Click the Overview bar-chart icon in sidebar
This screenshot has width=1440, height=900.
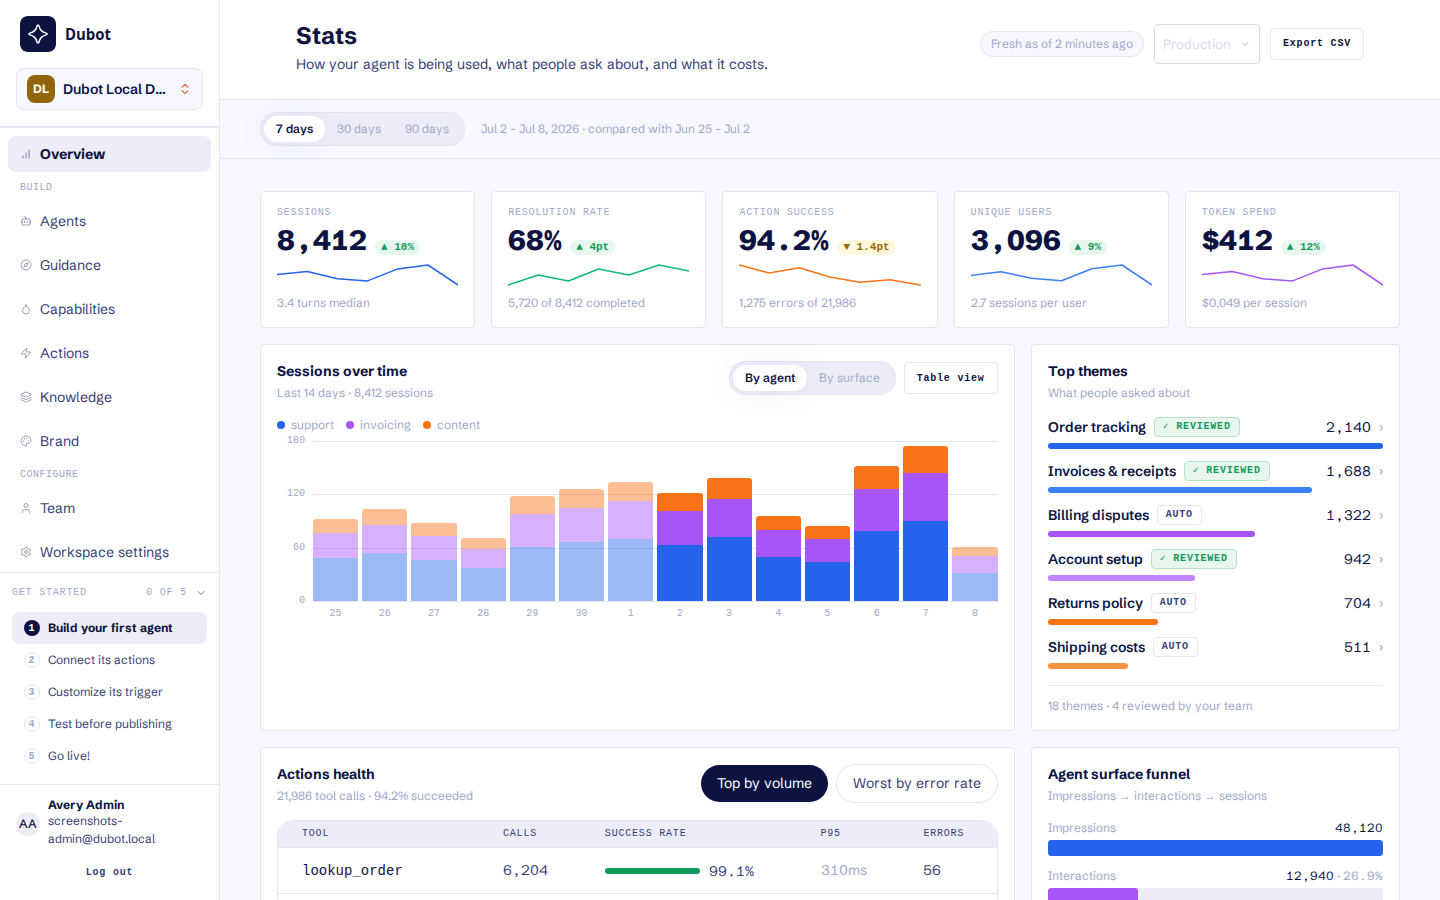coord(26,154)
